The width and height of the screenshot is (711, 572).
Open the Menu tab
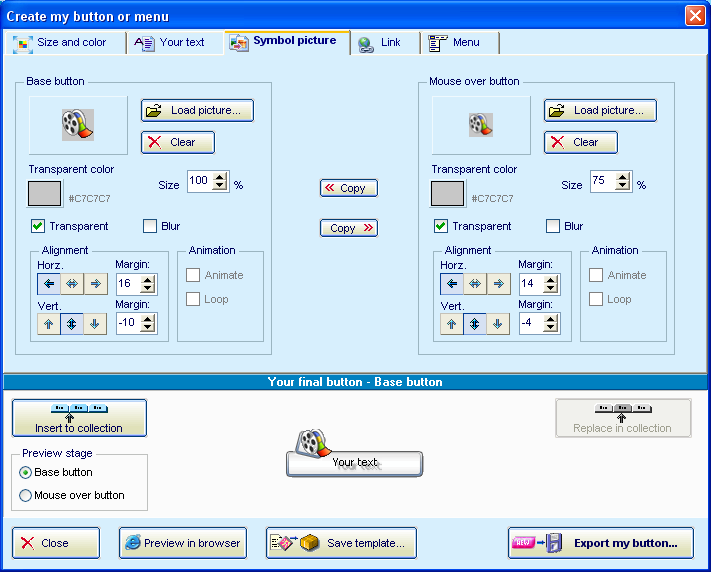tap(459, 43)
